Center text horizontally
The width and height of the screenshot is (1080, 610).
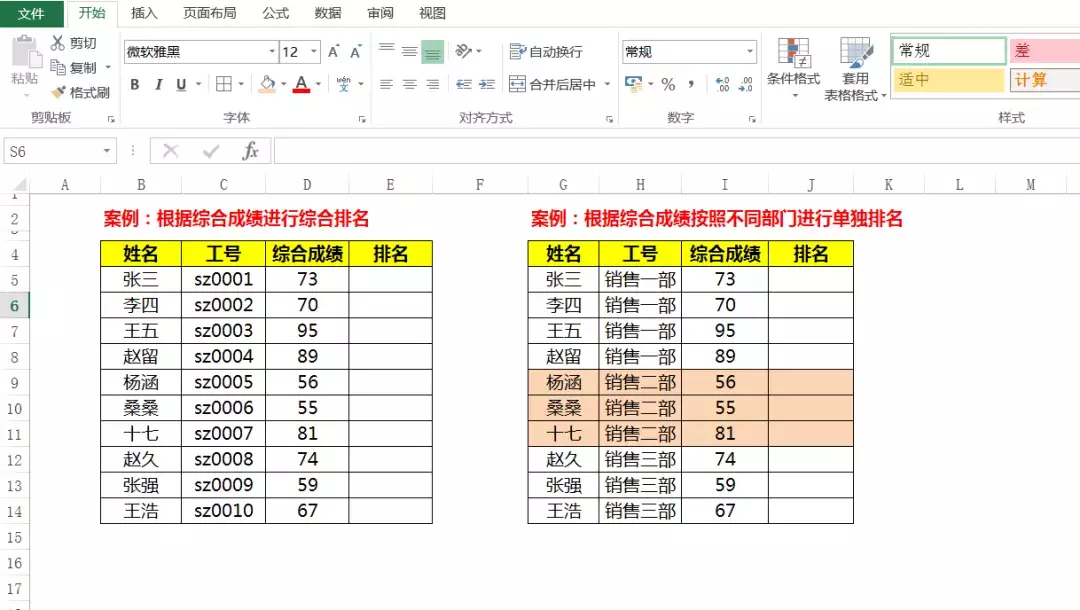pyautogui.click(x=409, y=84)
